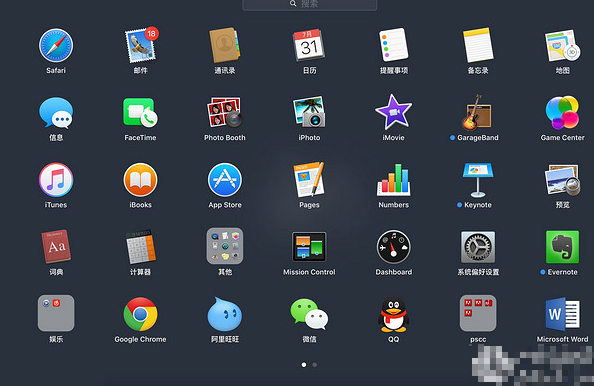The width and height of the screenshot is (594, 386).
Task: Launch Photo Booth app
Action: pyautogui.click(x=225, y=113)
